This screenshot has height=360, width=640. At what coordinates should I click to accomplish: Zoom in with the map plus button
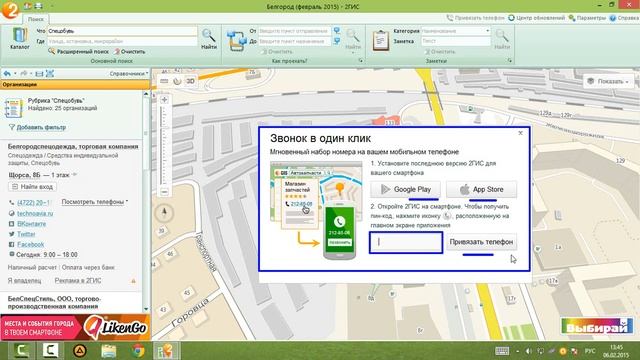(x=164, y=100)
